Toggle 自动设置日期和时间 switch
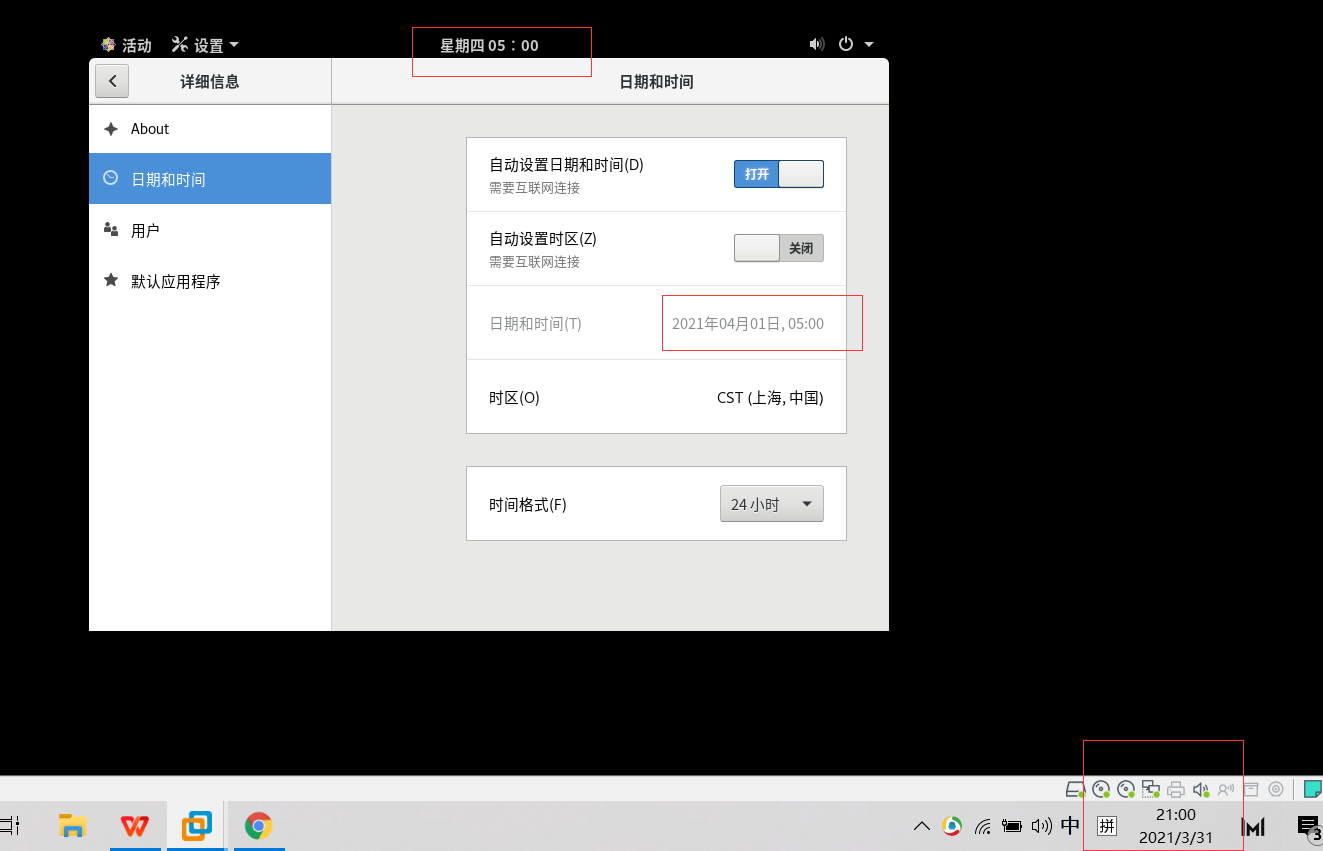The height and width of the screenshot is (851, 1323). tap(779, 174)
